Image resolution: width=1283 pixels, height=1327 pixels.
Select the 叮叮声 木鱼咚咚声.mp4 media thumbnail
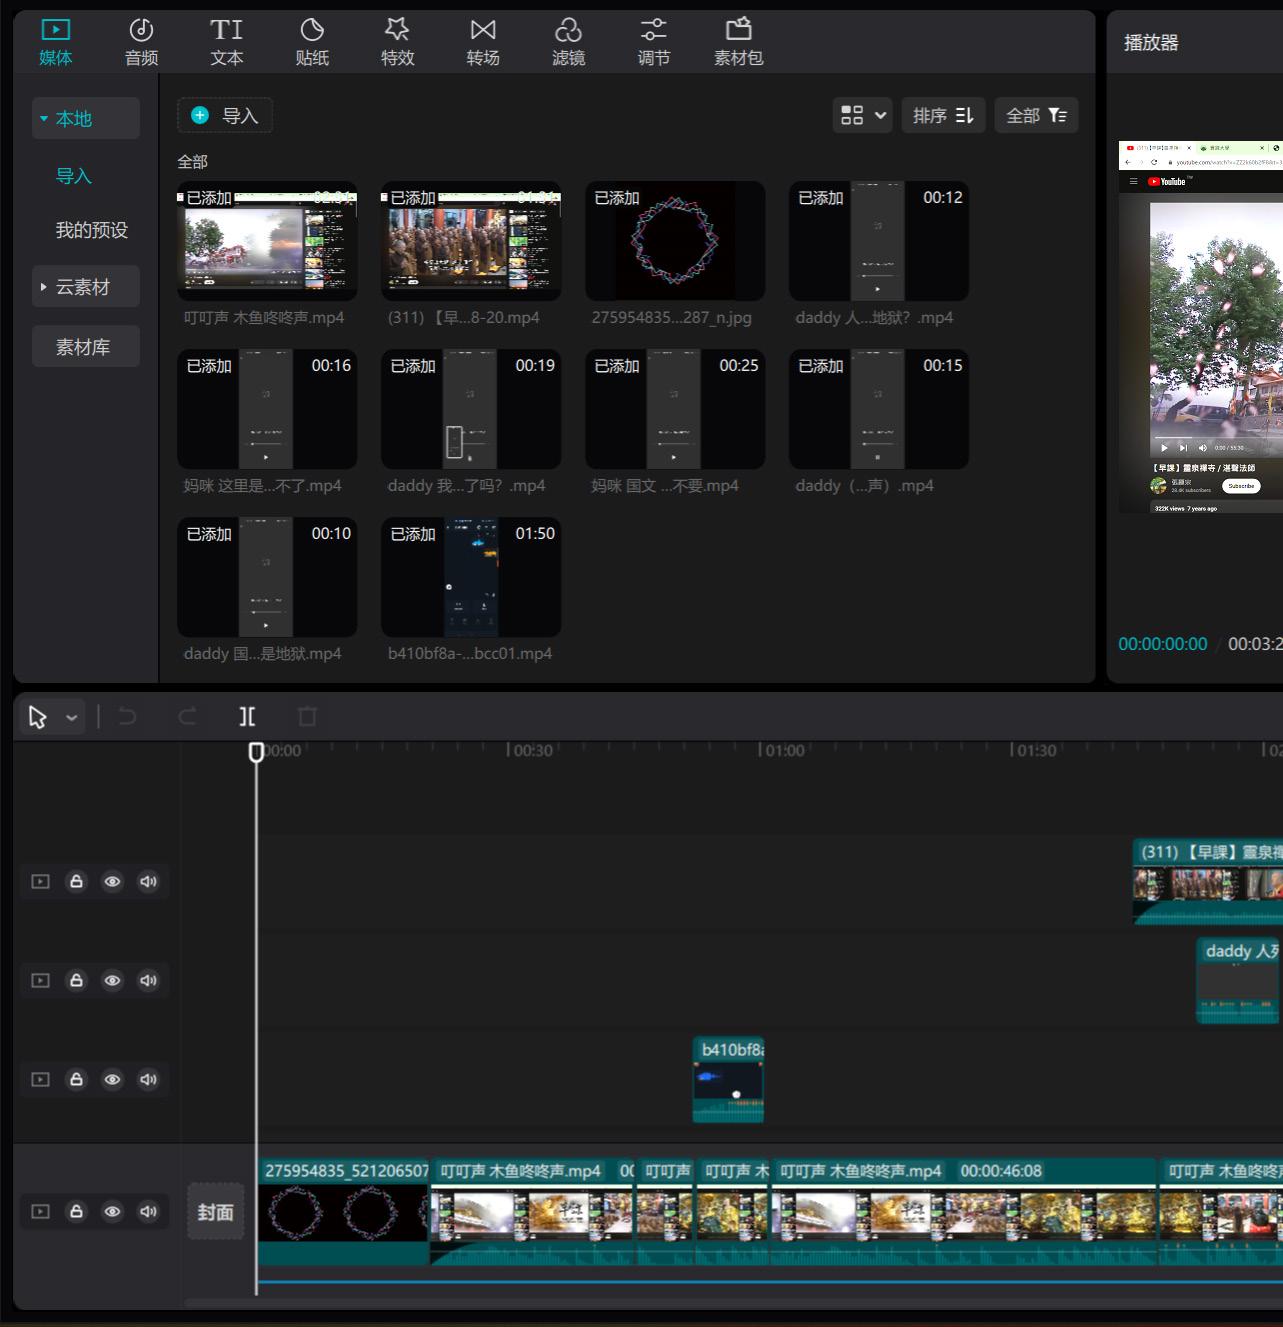[x=267, y=241]
